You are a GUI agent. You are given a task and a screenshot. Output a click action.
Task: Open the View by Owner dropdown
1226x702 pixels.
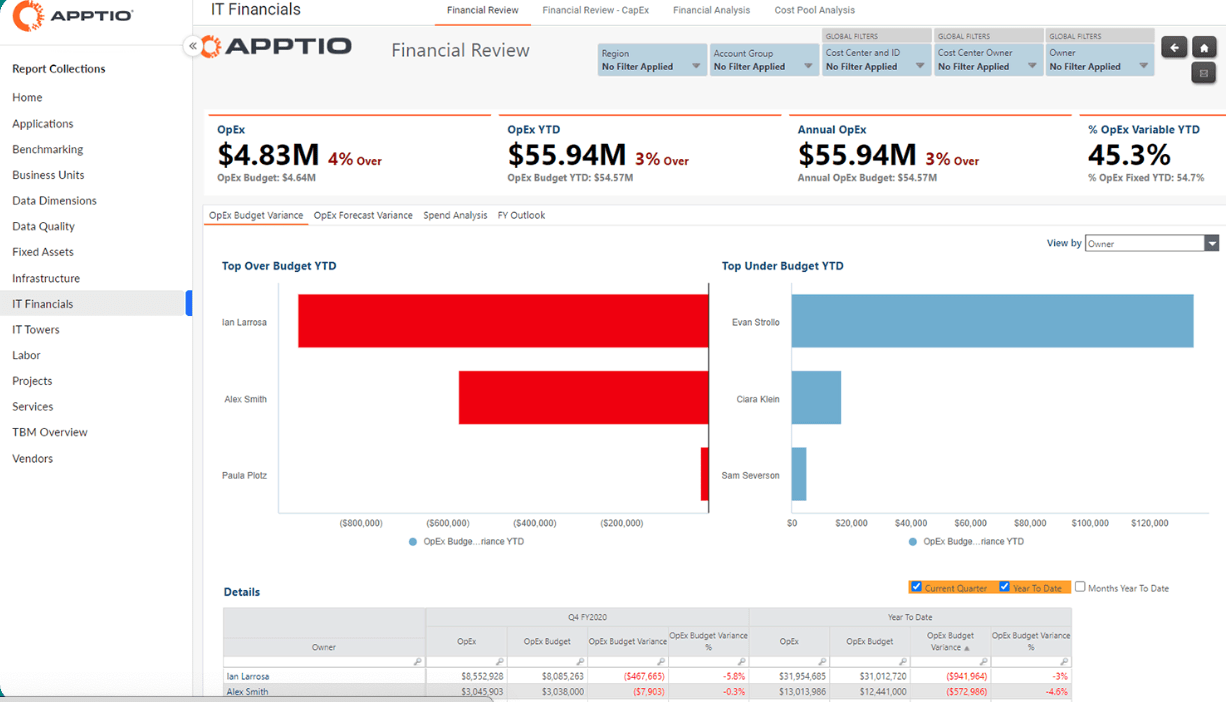point(1210,243)
